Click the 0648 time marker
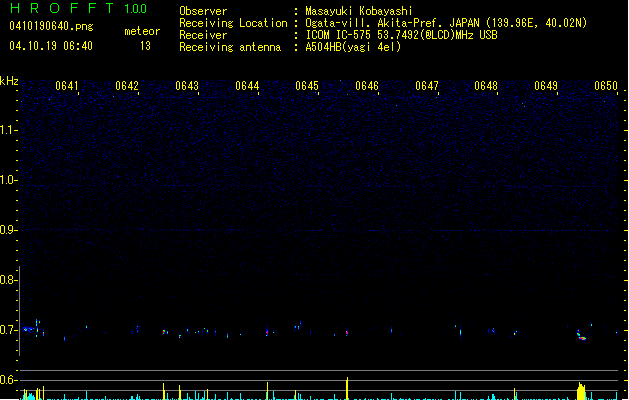 pyautogui.click(x=486, y=86)
